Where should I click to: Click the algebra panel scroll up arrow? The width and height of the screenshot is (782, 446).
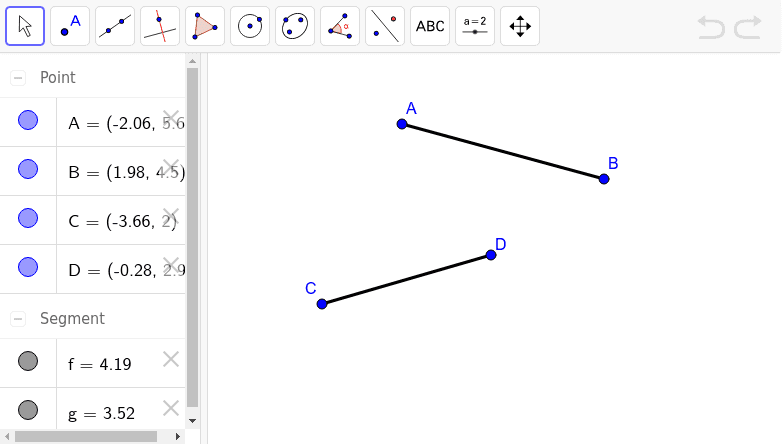click(x=193, y=61)
